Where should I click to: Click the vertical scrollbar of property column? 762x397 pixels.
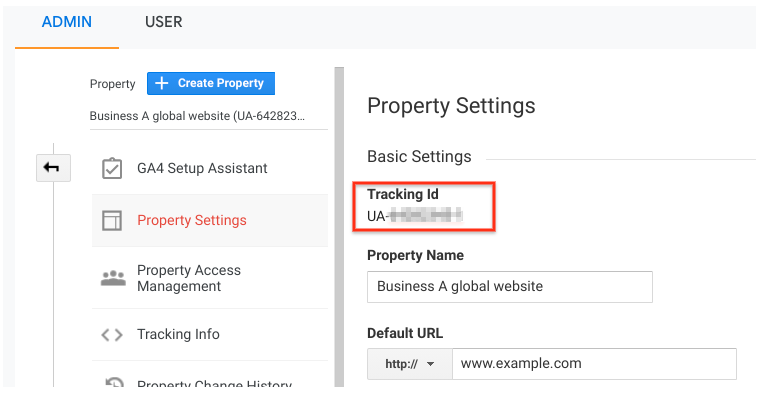[339, 227]
